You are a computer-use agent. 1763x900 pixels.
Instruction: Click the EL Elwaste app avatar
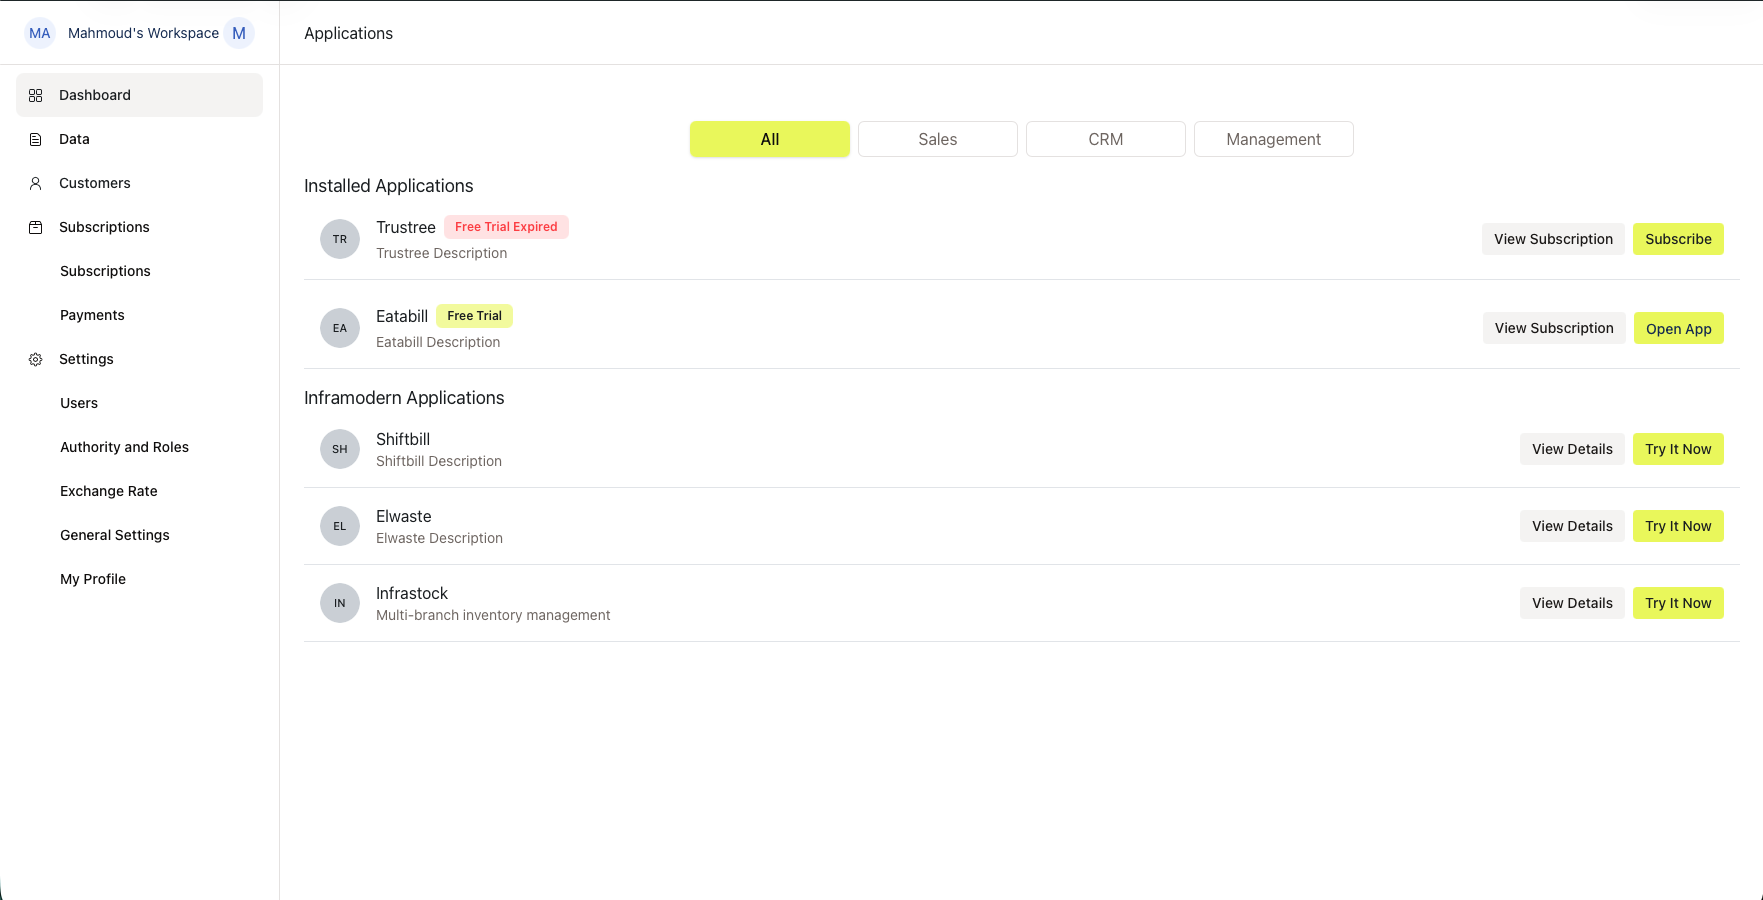pos(340,526)
